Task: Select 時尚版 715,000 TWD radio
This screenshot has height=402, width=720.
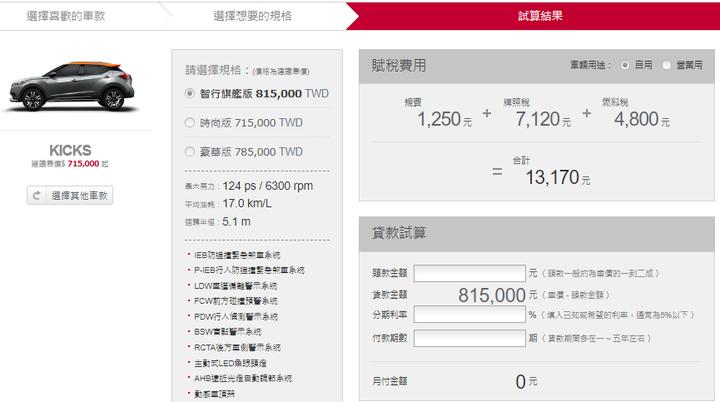Action: tap(190, 123)
